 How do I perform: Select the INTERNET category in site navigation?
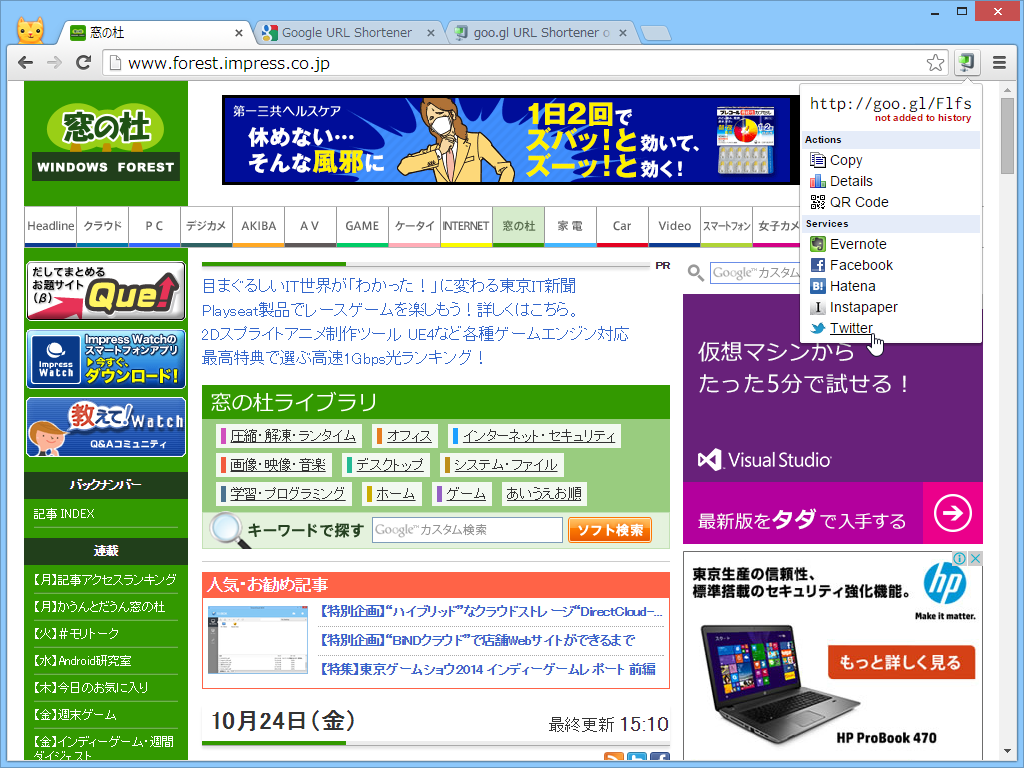465,226
